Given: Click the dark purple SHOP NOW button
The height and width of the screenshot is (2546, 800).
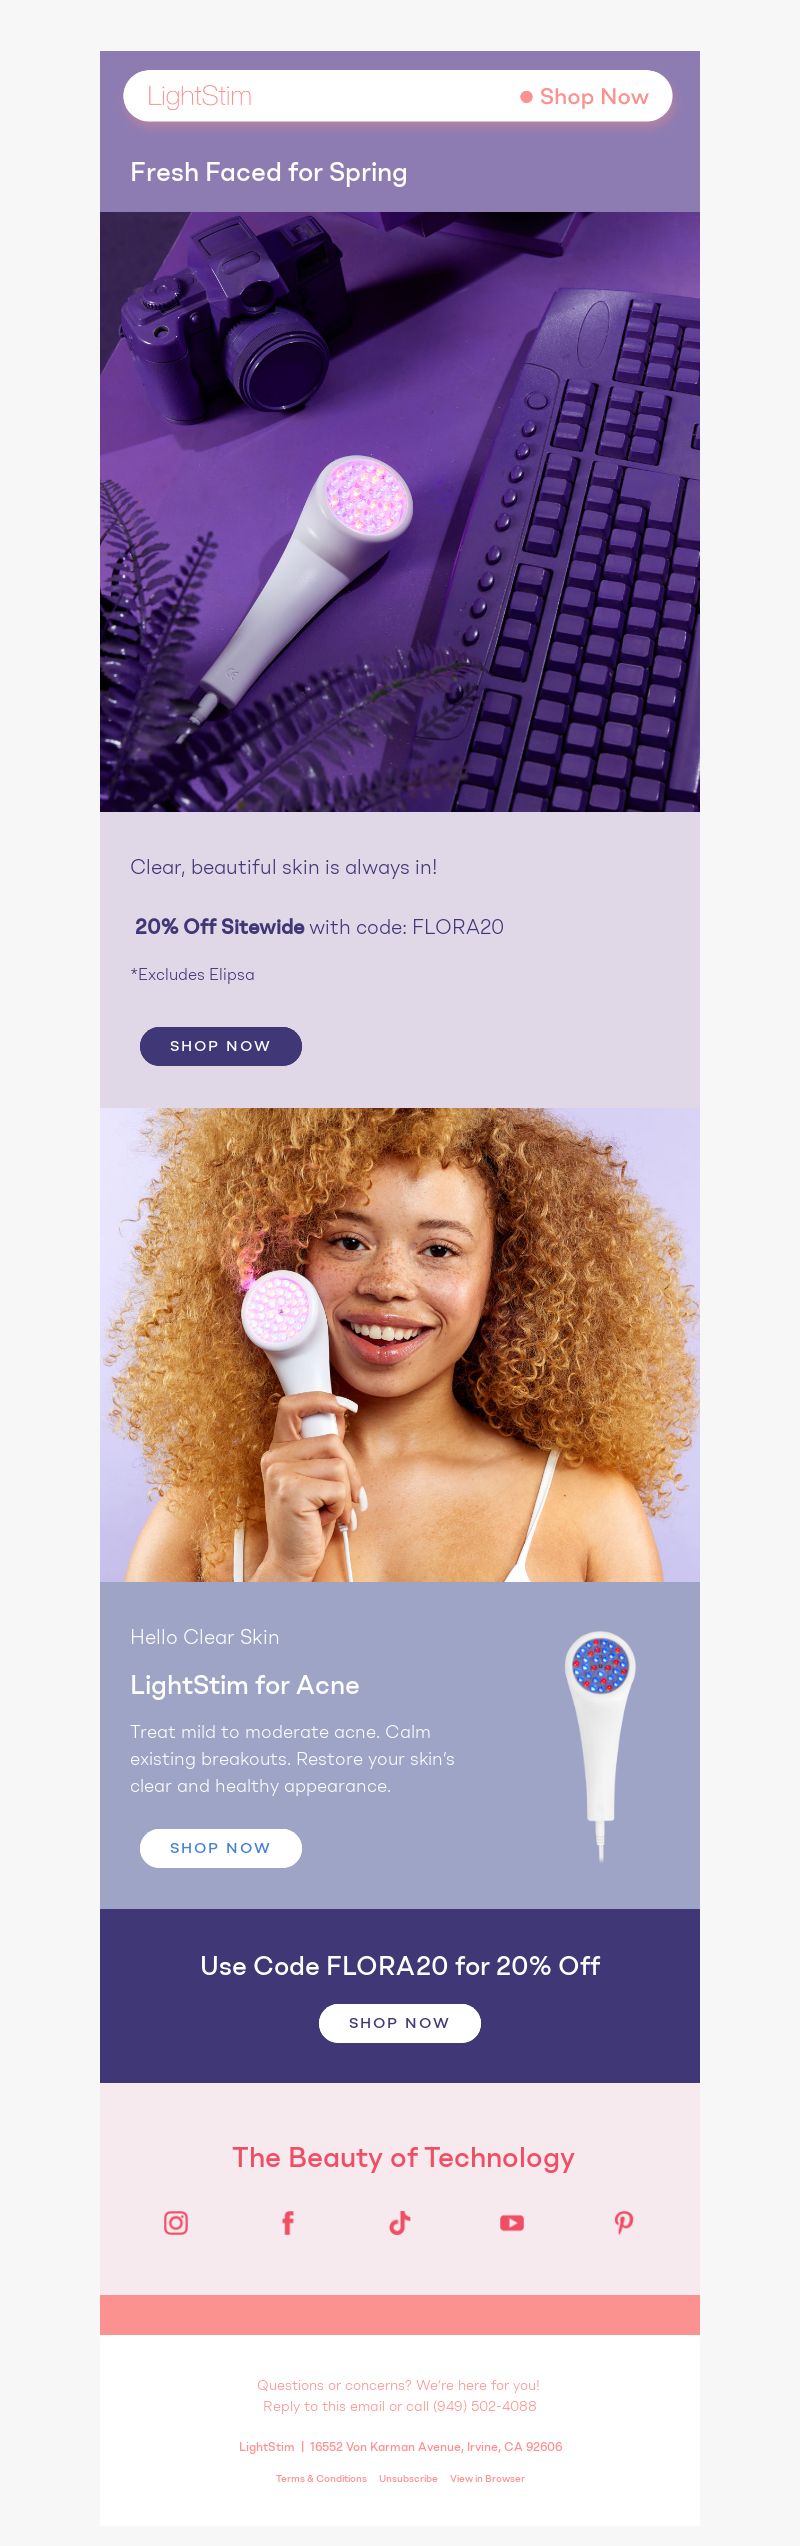Looking at the screenshot, I should [221, 1046].
